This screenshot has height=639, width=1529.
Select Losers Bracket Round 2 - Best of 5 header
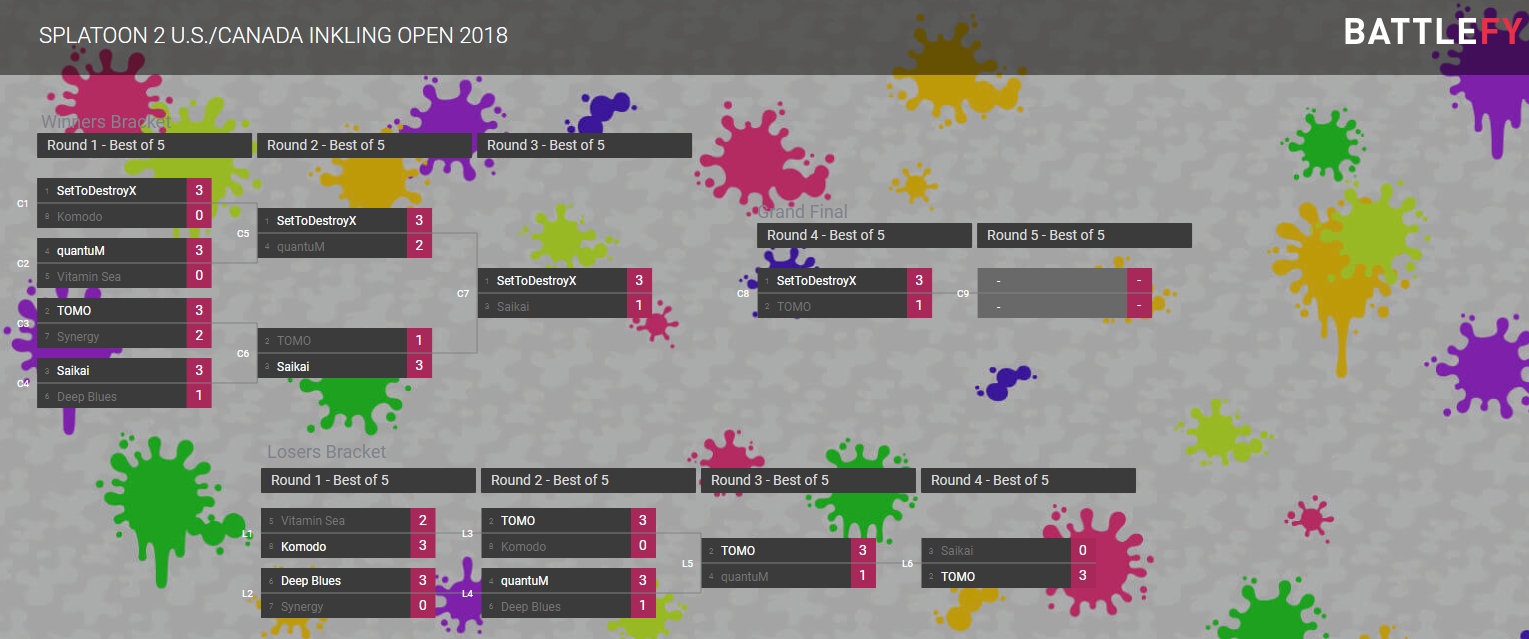pos(588,480)
